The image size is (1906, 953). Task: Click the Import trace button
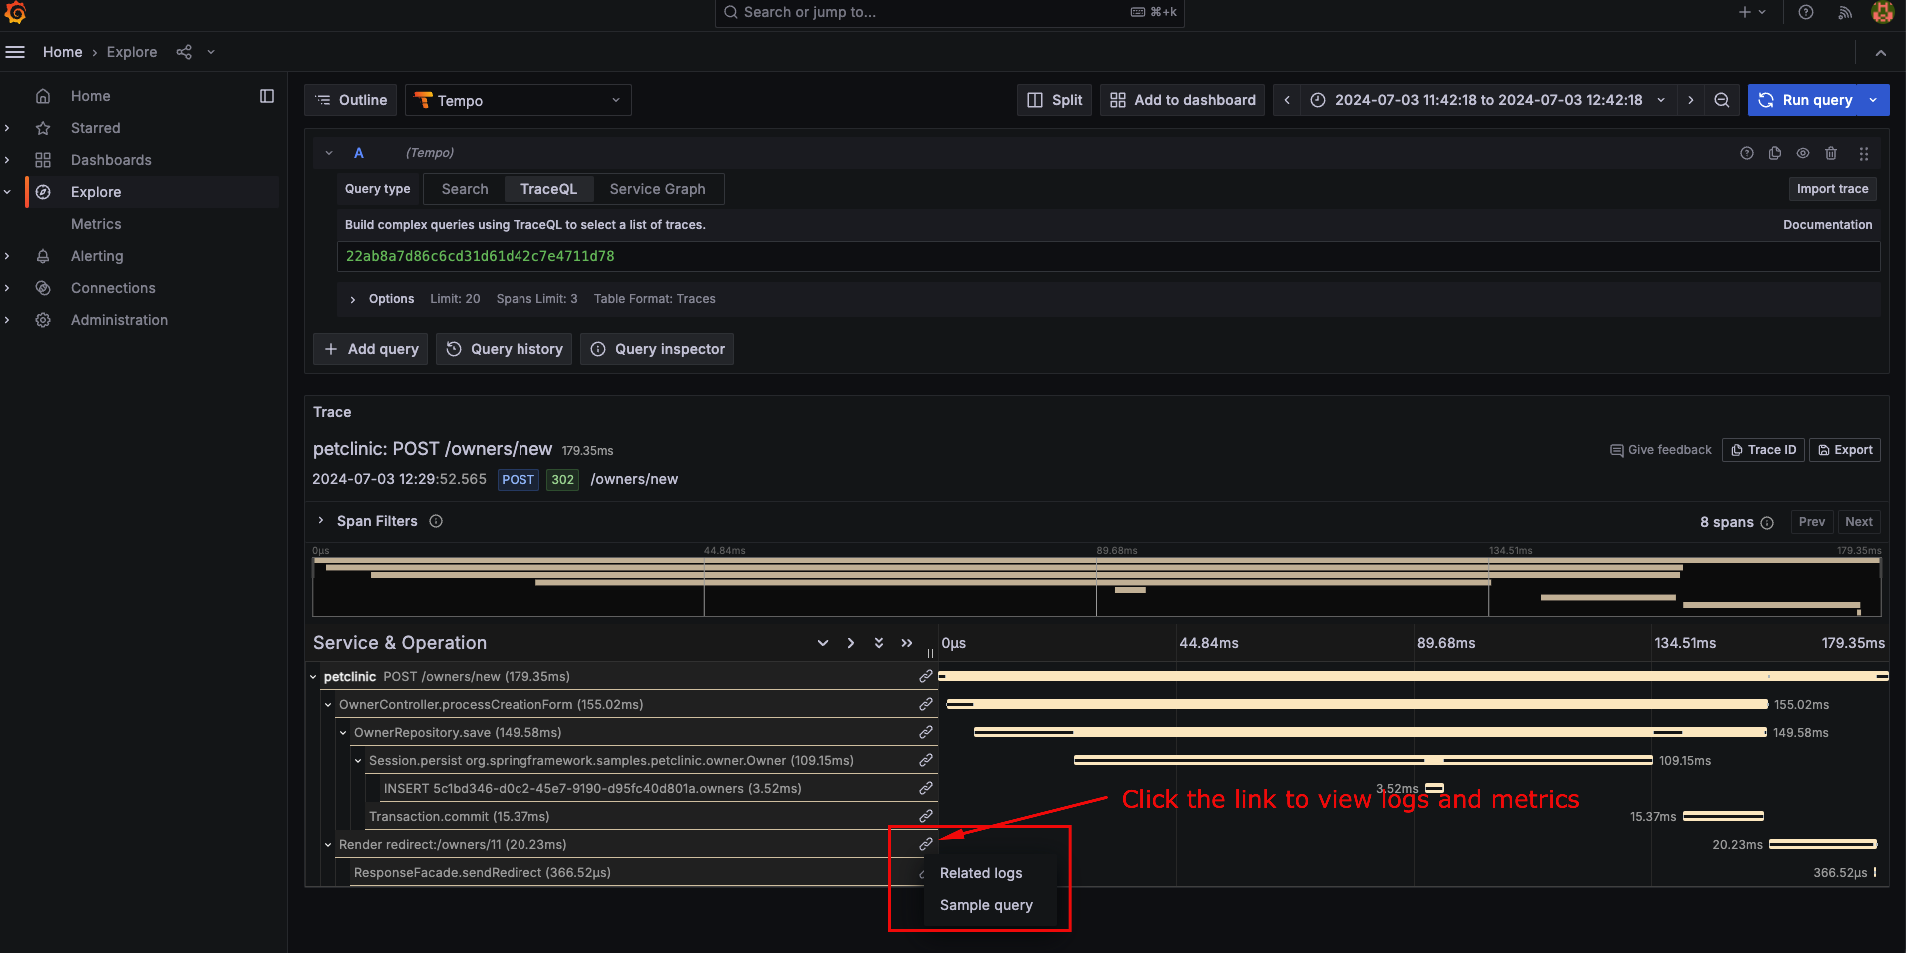coord(1831,189)
